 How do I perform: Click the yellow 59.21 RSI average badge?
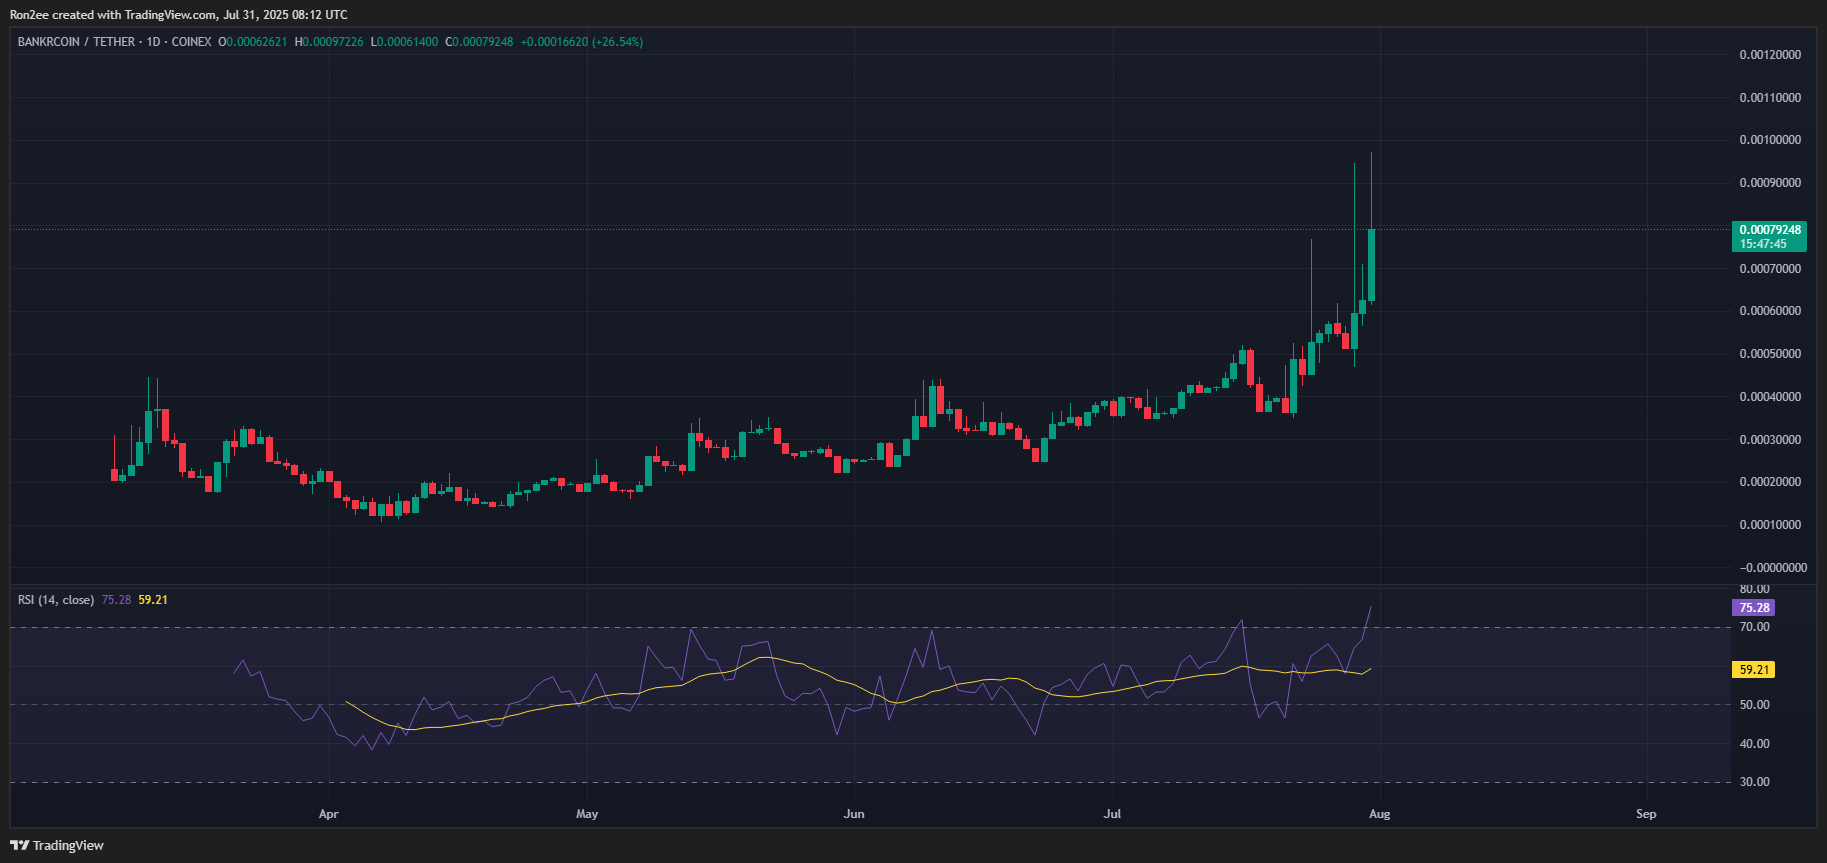(x=1753, y=670)
